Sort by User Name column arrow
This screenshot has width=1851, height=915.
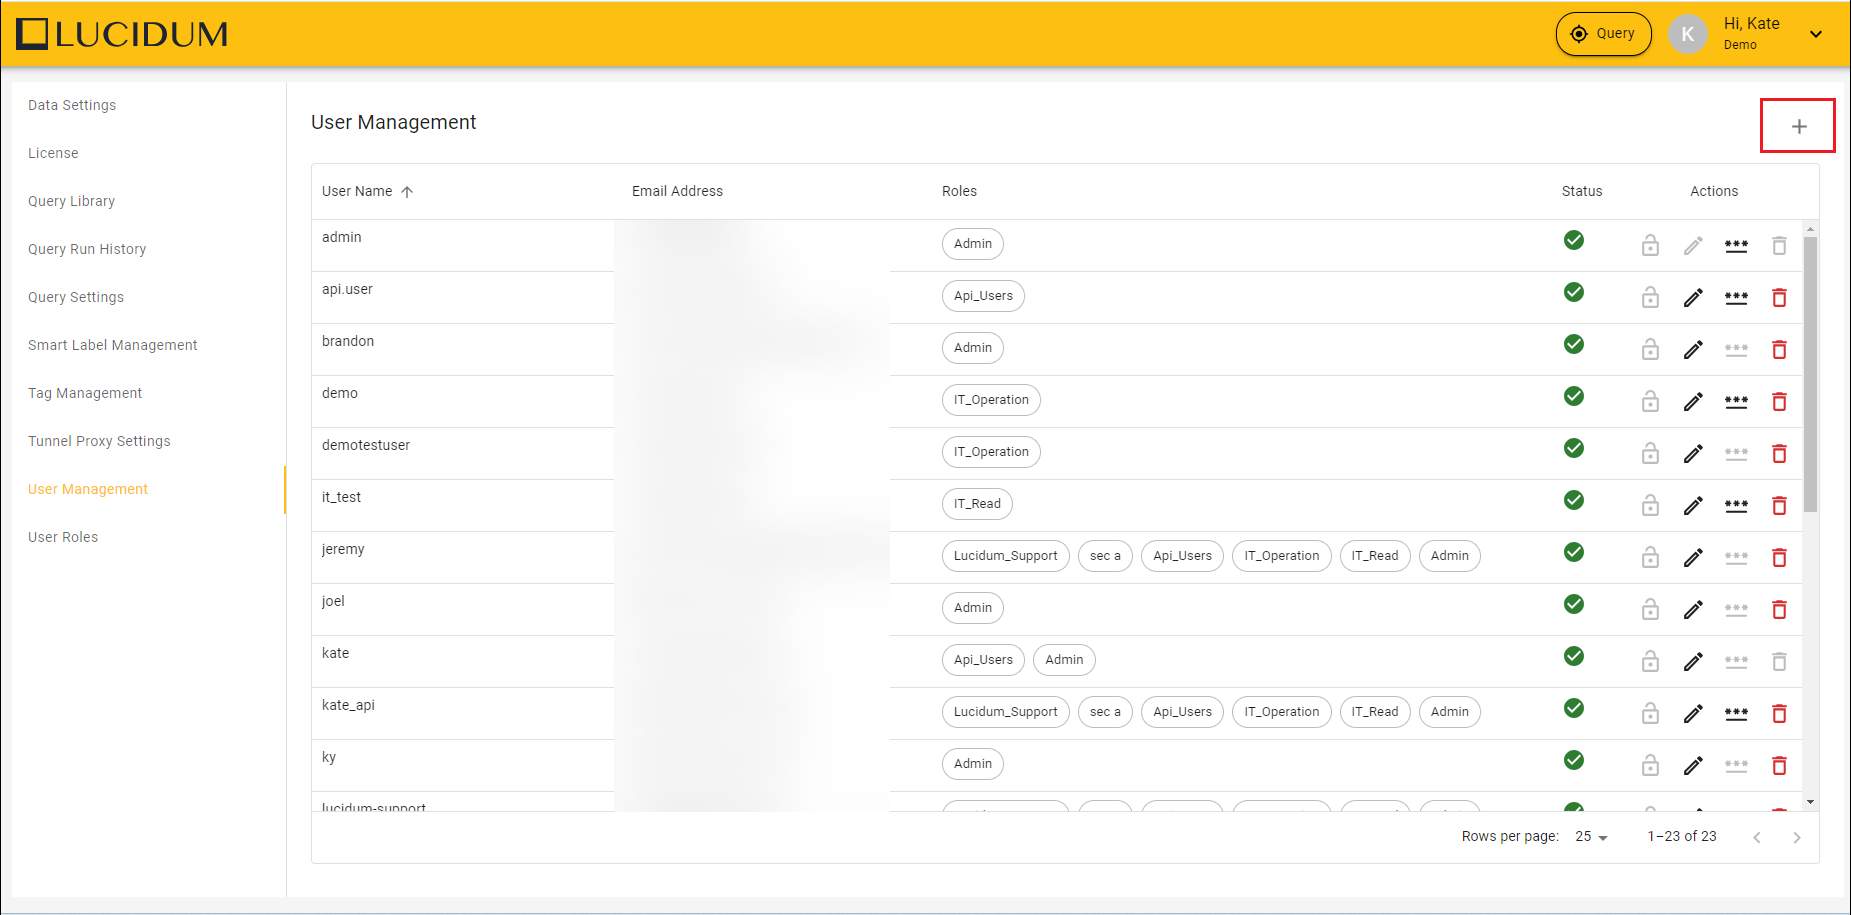click(x=407, y=192)
